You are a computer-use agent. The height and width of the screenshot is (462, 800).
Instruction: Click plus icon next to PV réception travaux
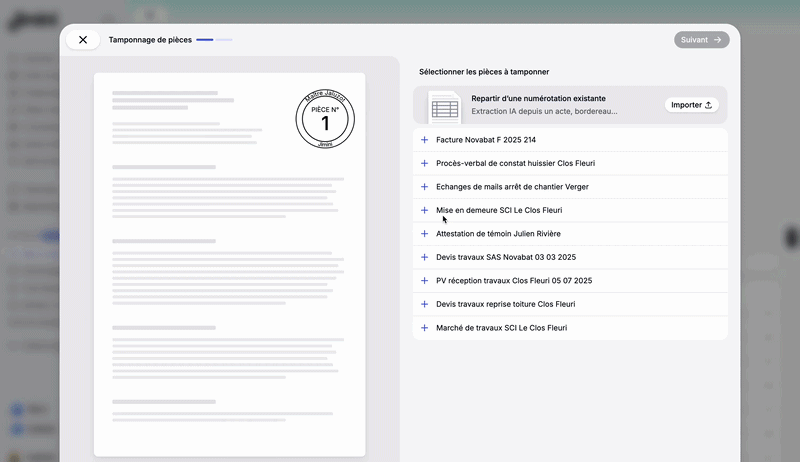424,280
